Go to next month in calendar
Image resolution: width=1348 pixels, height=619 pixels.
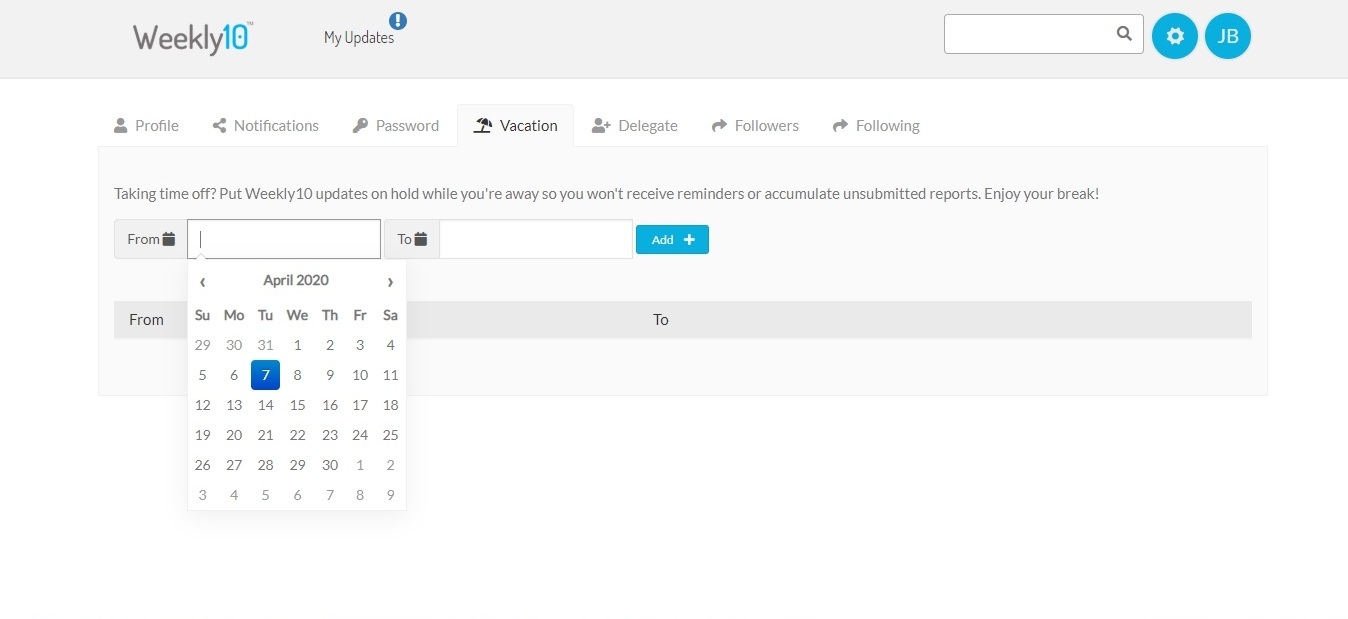click(390, 281)
